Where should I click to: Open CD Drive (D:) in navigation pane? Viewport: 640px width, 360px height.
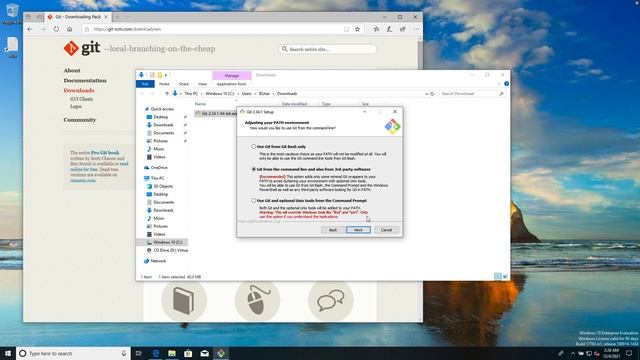[x=170, y=250]
